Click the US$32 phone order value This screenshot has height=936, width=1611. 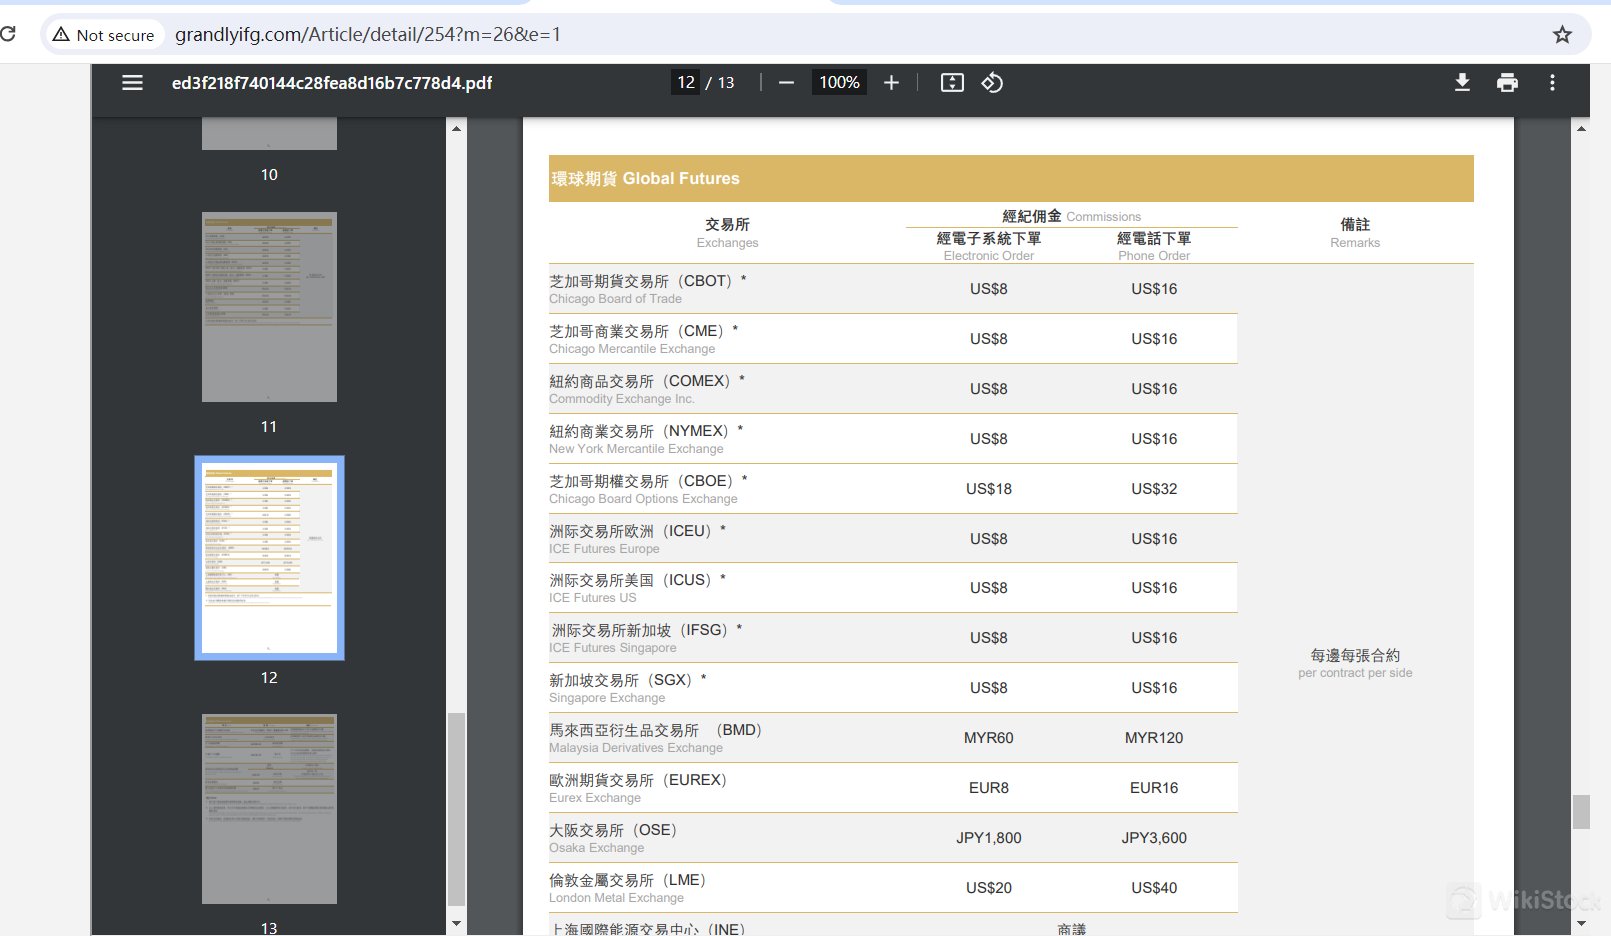1154,489
